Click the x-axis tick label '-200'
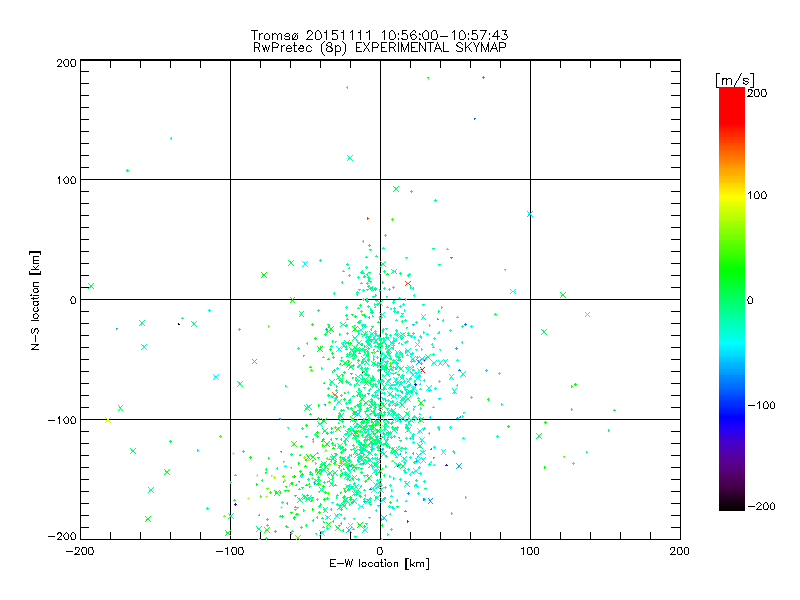The width and height of the screenshot is (800, 600). [x=80, y=551]
